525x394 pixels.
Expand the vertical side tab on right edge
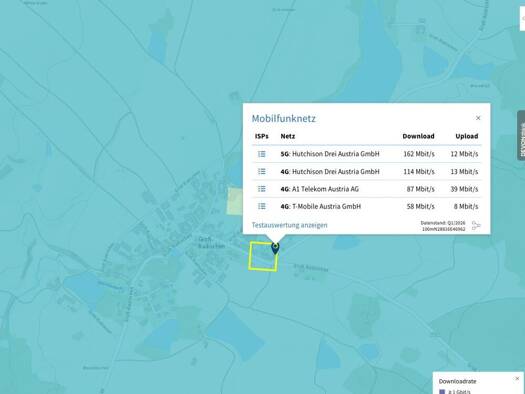pos(521,135)
